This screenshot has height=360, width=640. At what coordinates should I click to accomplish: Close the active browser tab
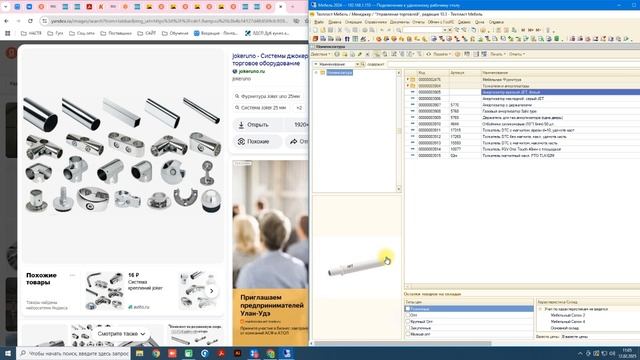tap(280, 7)
